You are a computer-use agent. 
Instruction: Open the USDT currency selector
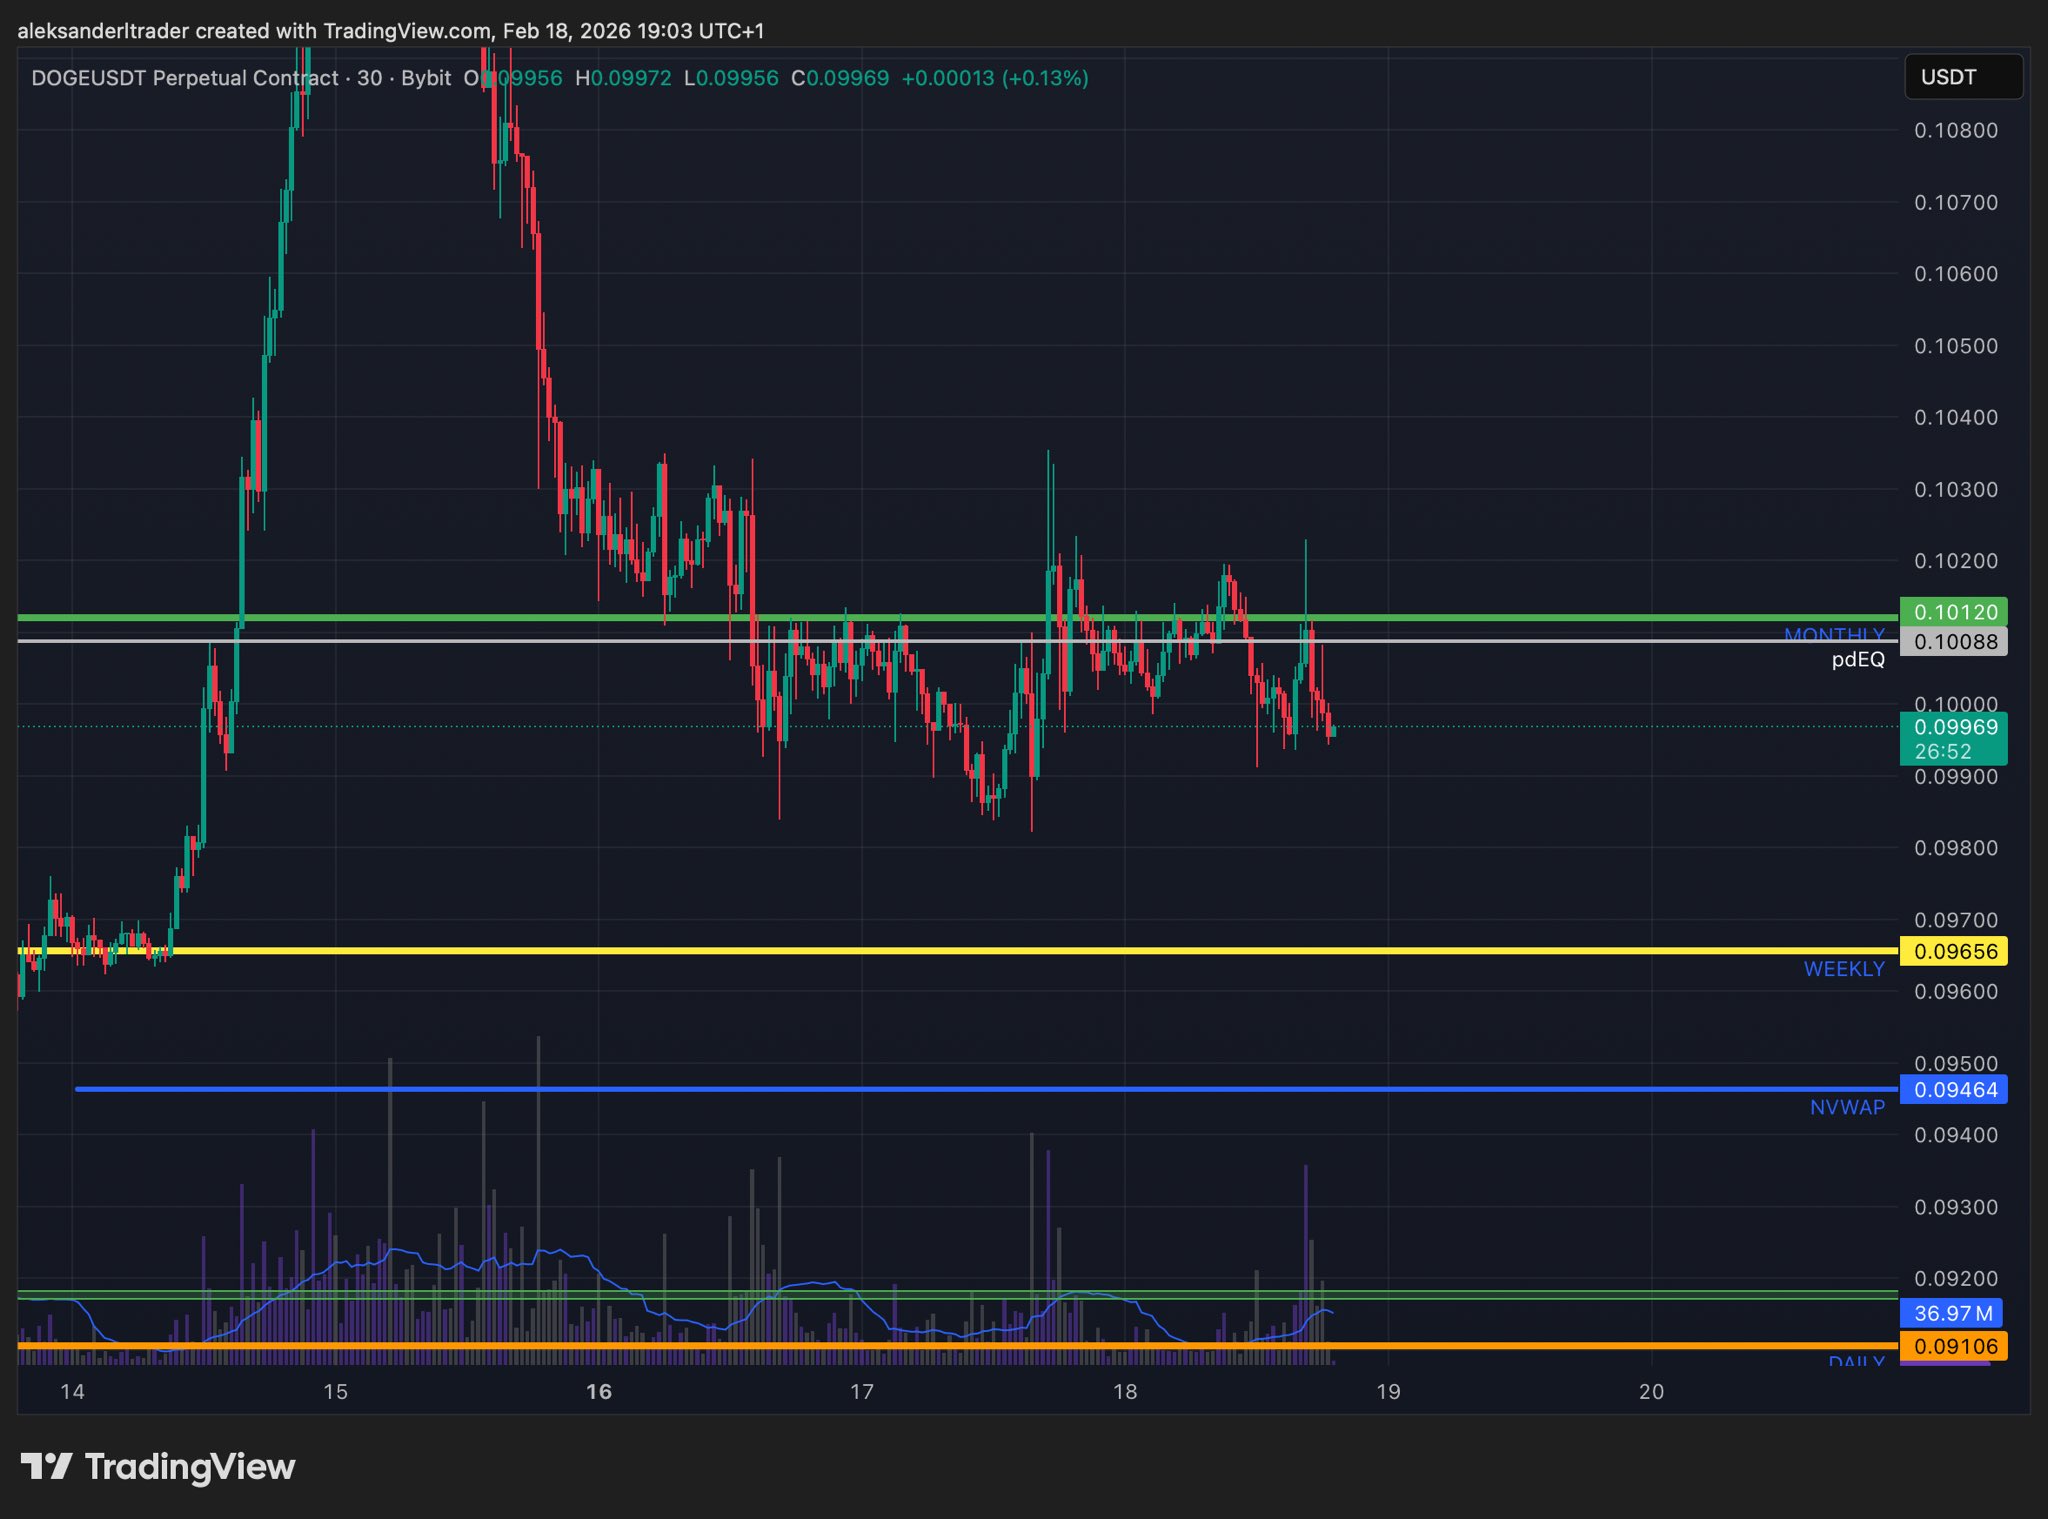(x=1962, y=77)
